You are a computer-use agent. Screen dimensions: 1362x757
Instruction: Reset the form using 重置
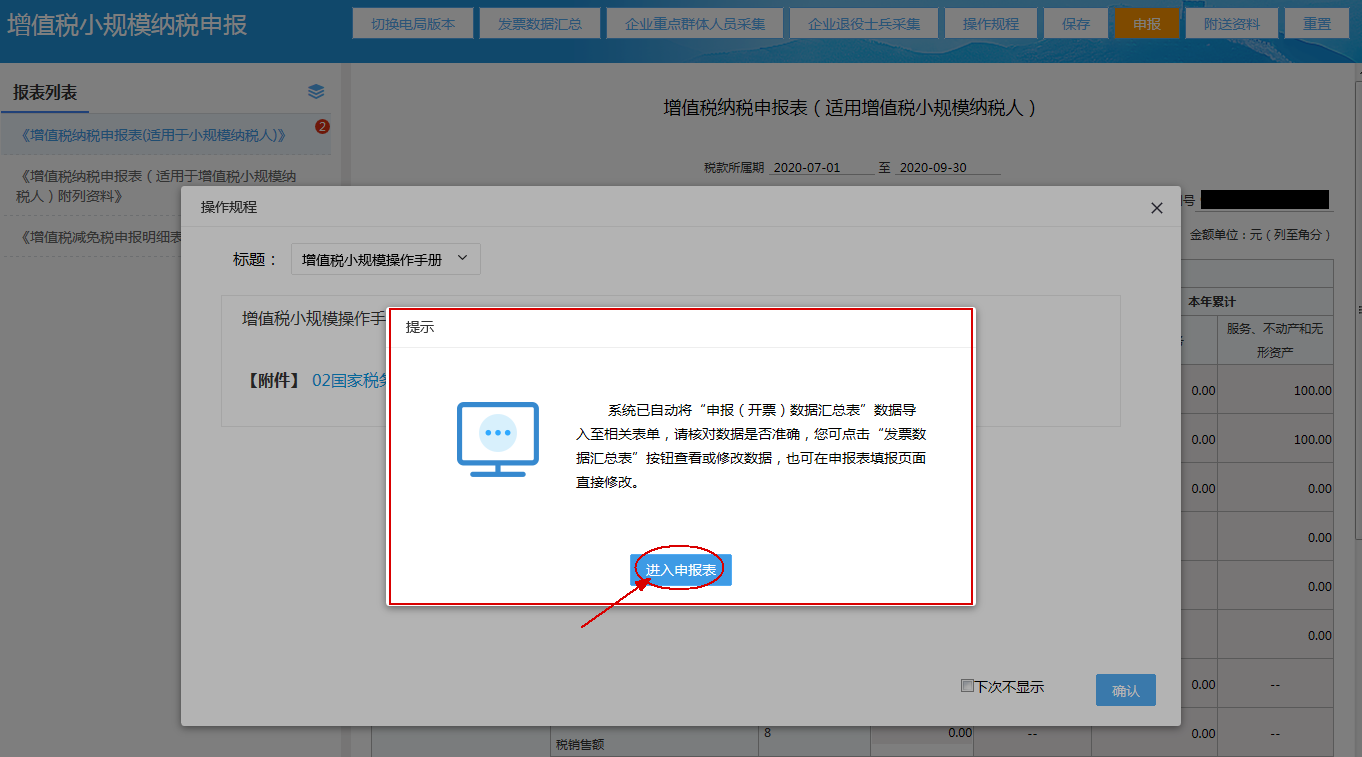point(1317,22)
